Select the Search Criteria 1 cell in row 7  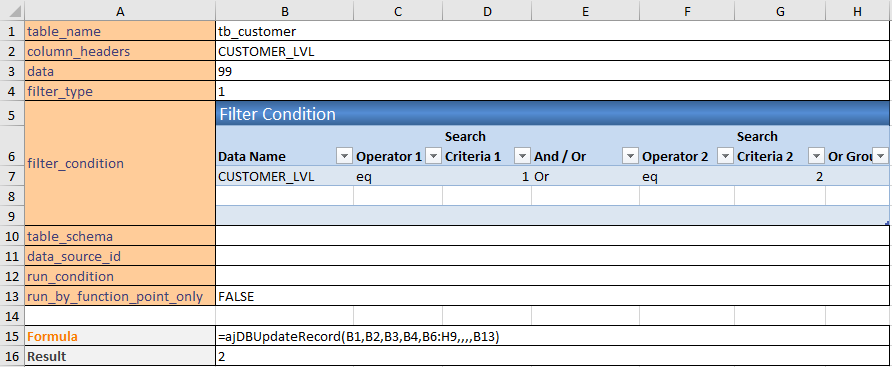click(x=487, y=176)
